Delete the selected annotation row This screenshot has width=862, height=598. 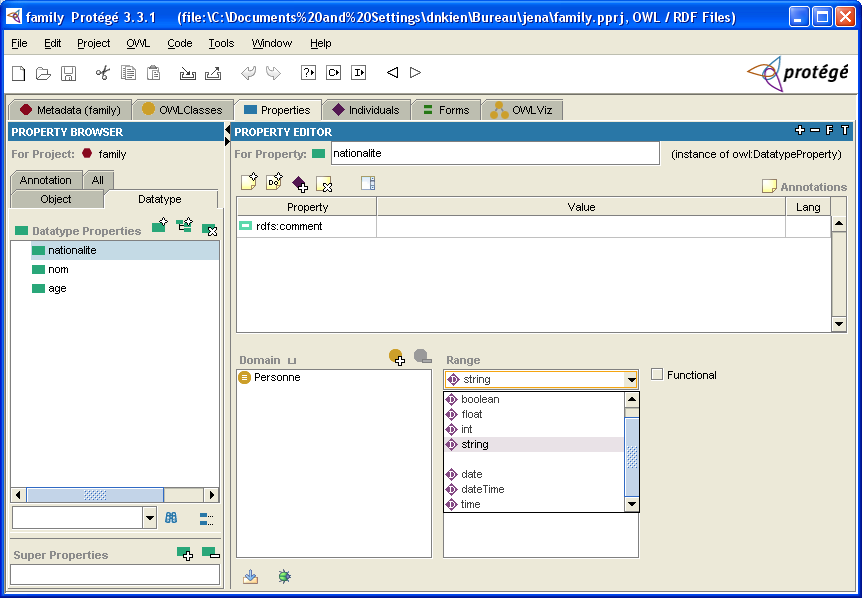(324, 184)
